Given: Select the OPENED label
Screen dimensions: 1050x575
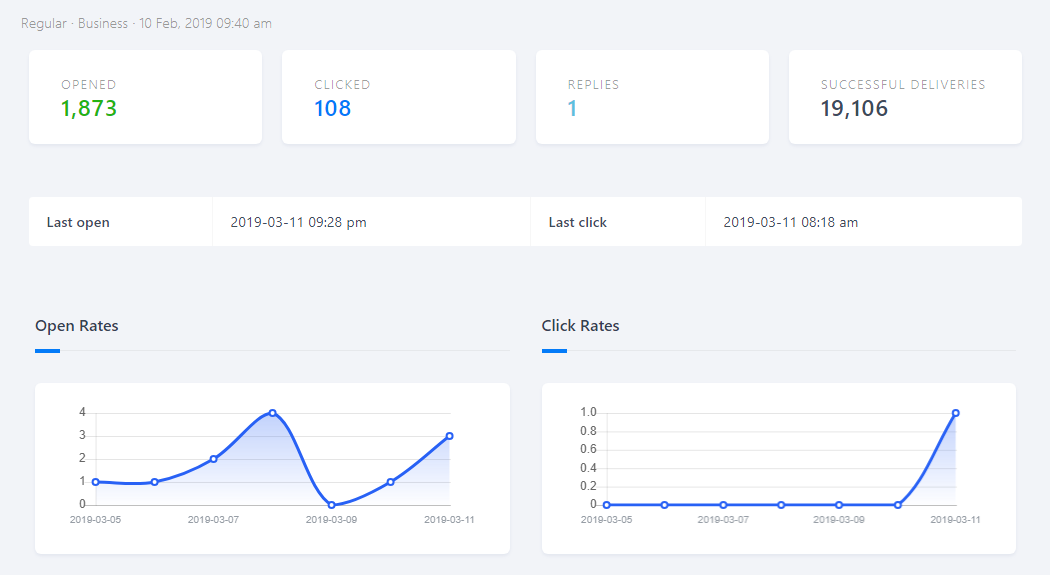Looking at the screenshot, I should (88, 84).
